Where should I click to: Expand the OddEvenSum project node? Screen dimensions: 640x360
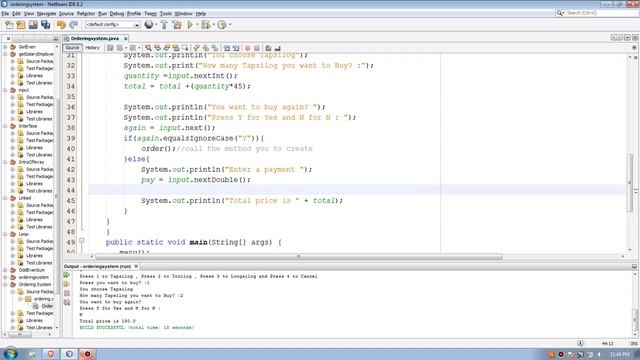5,270
